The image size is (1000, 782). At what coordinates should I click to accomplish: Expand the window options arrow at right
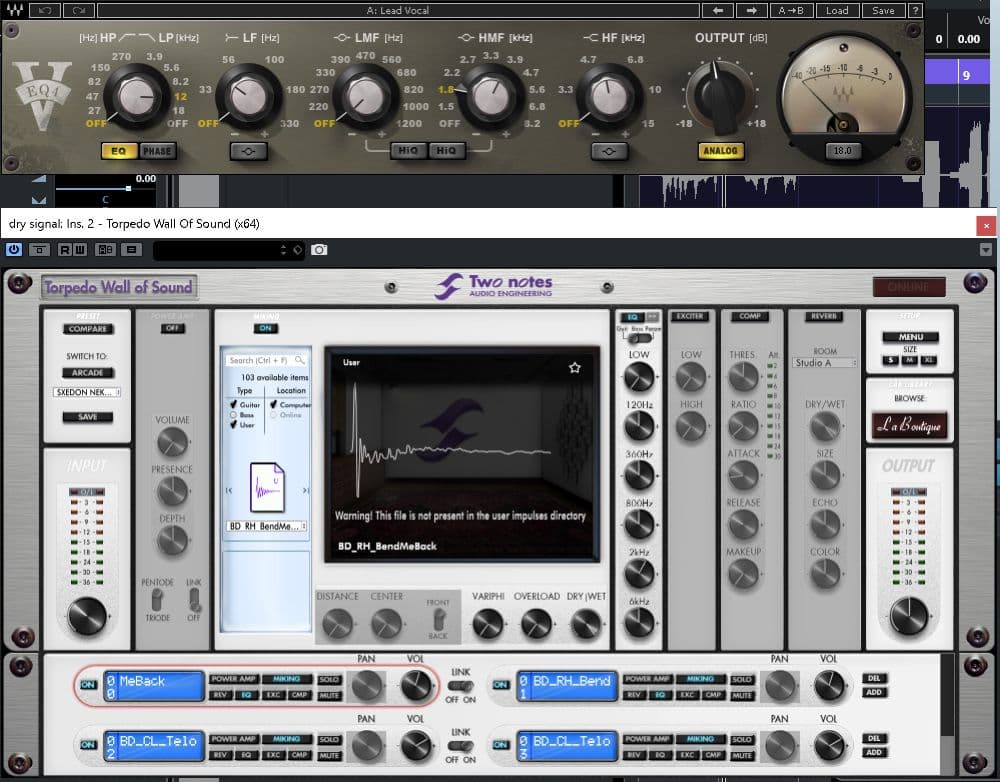[985, 249]
